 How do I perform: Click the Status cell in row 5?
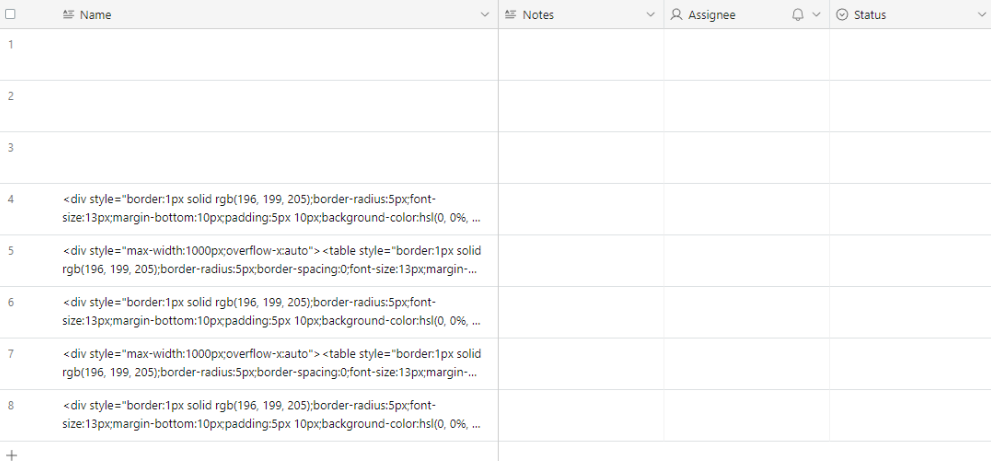(x=910, y=261)
